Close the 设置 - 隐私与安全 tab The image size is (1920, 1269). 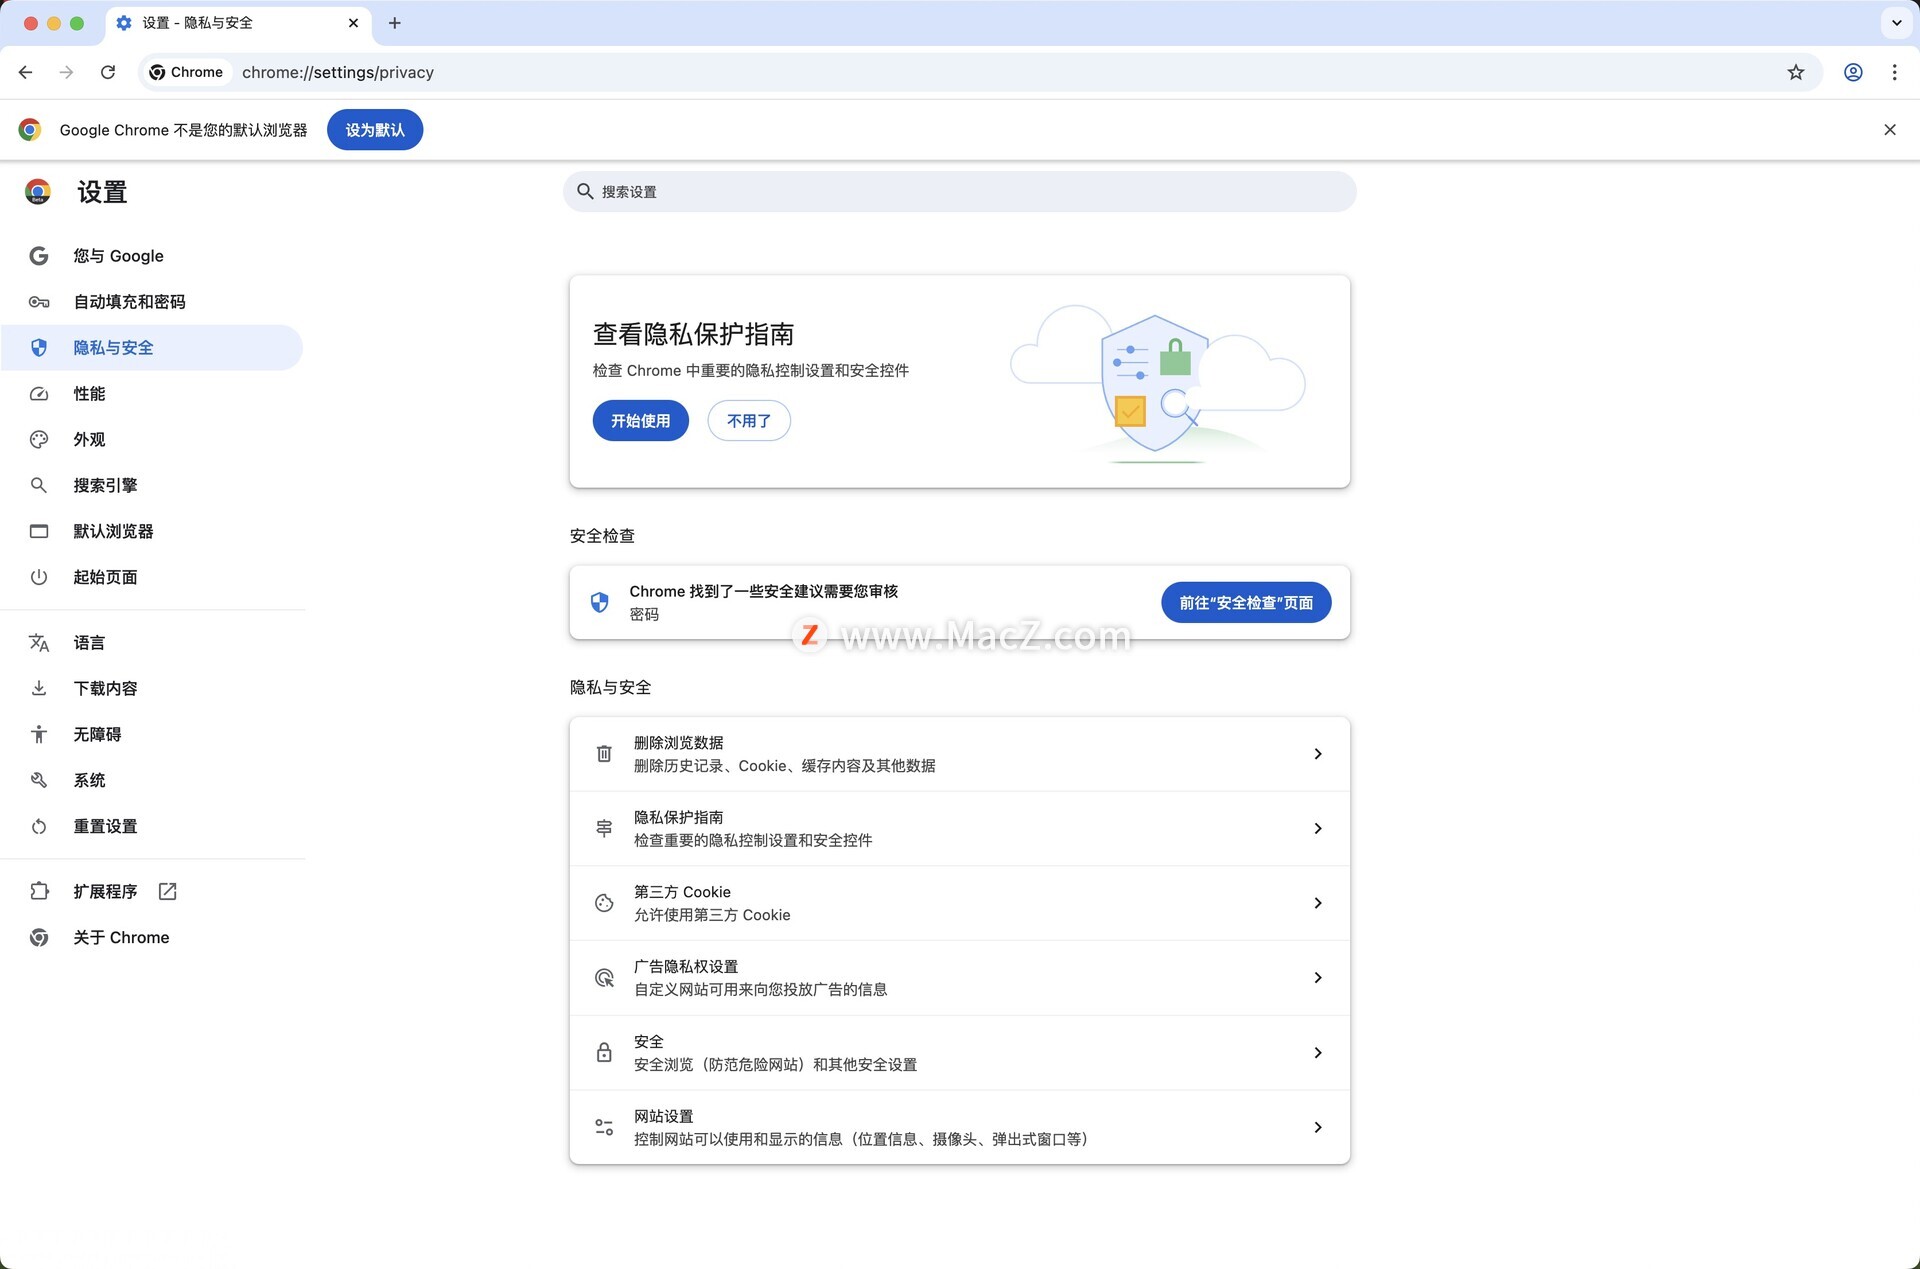pos(353,23)
